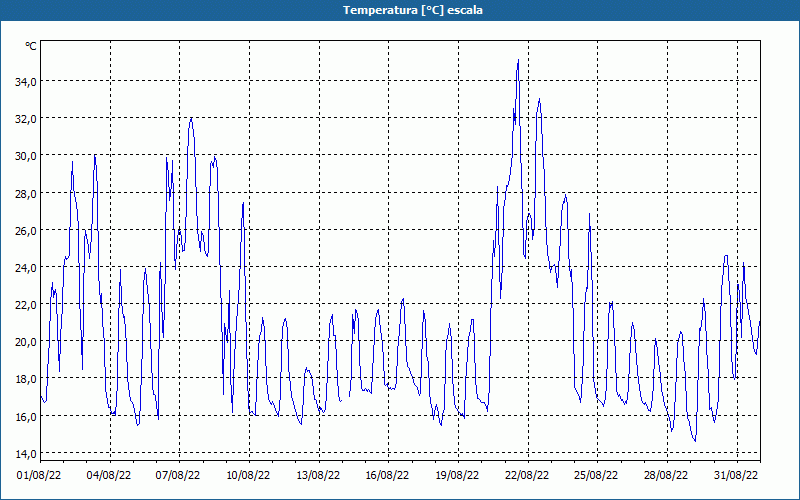
Task: Click the 28,0 temperature axis label
Action: click(25, 193)
